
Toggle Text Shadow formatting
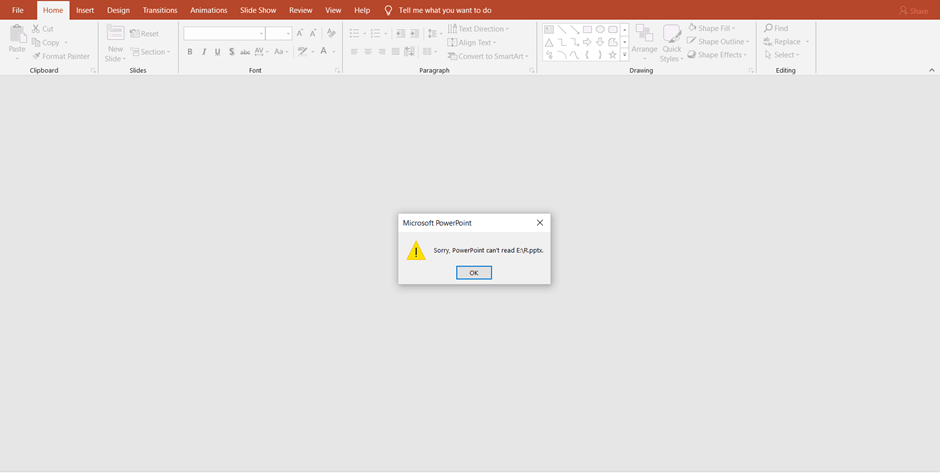click(231, 52)
